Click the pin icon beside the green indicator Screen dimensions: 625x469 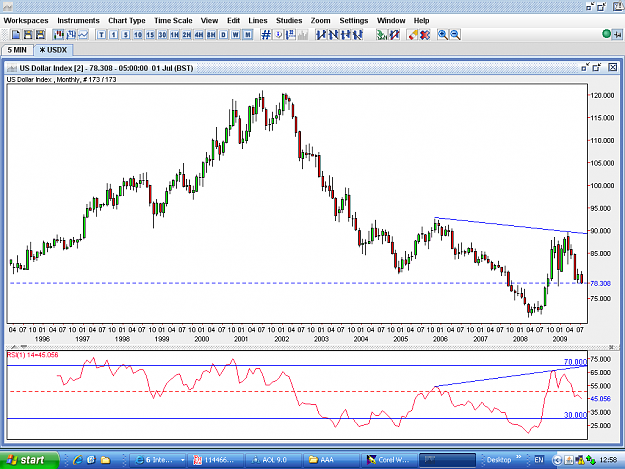point(617,35)
